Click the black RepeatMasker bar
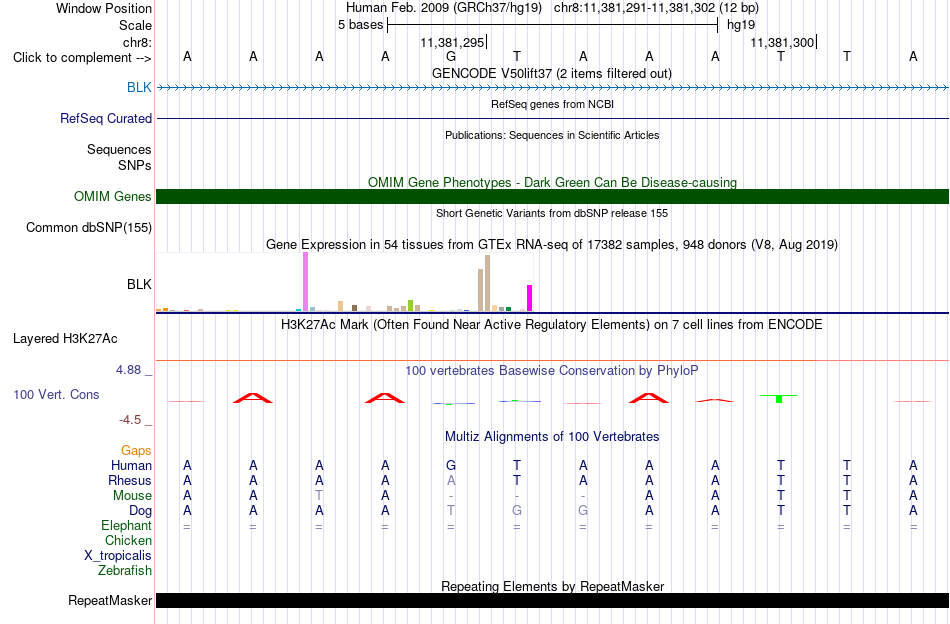 click(553, 600)
